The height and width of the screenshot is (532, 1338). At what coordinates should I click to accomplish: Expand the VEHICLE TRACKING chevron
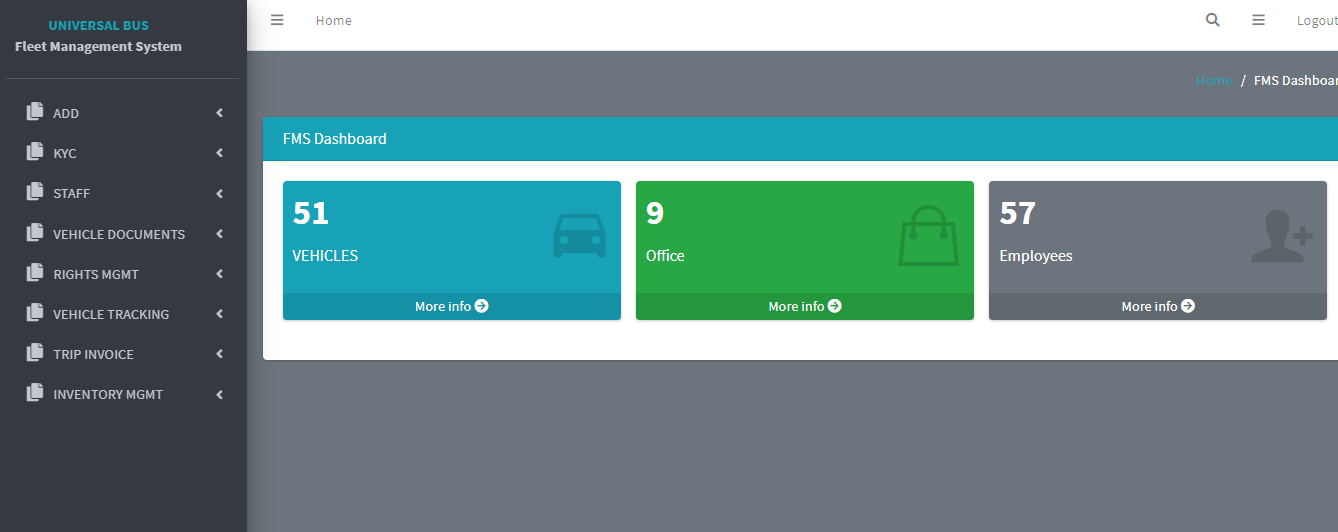coord(219,314)
